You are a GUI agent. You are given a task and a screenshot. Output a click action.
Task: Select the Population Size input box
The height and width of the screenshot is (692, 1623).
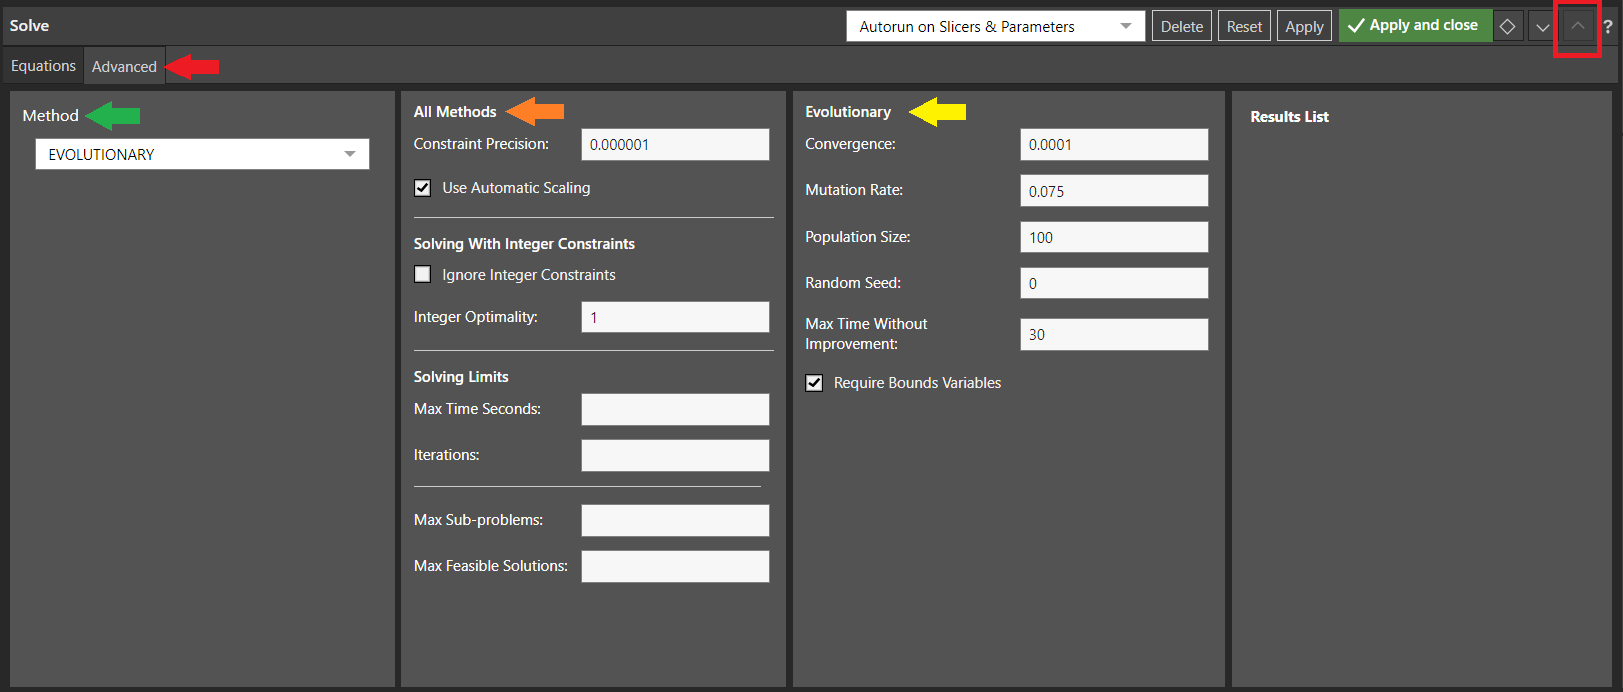click(1114, 237)
